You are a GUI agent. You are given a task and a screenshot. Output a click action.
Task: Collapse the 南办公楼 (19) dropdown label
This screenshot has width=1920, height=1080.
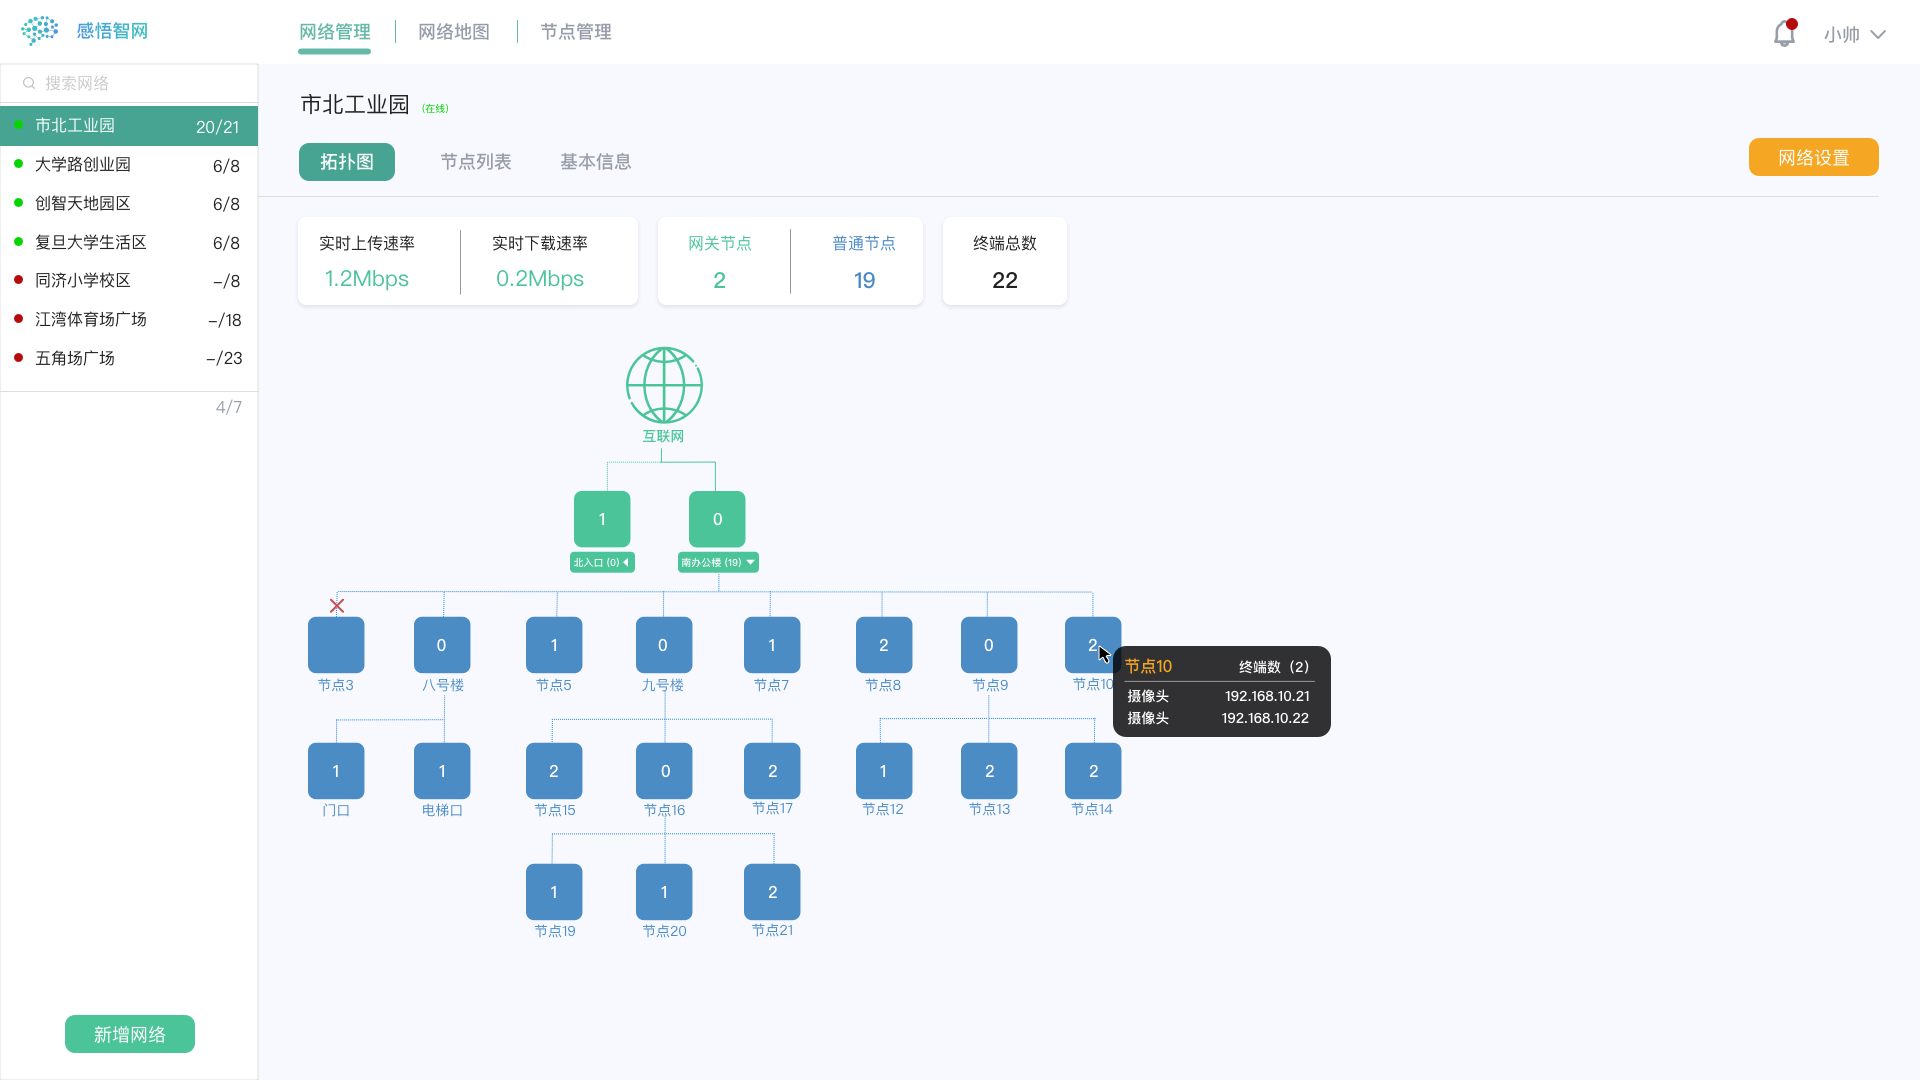(x=718, y=563)
